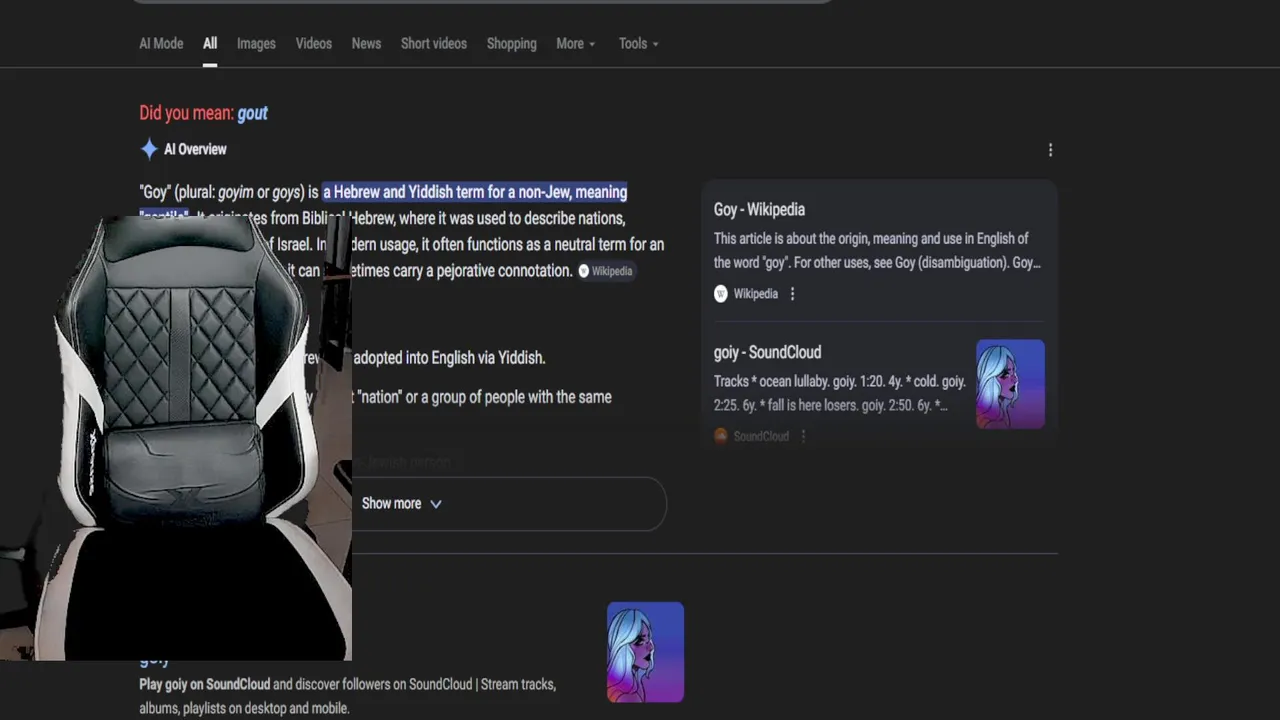Image resolution: width=1280 pixels, height=720 pixels.
Task: Click the goiy SoundCloud card thumbnail
Action: [x=1010, y=384]
